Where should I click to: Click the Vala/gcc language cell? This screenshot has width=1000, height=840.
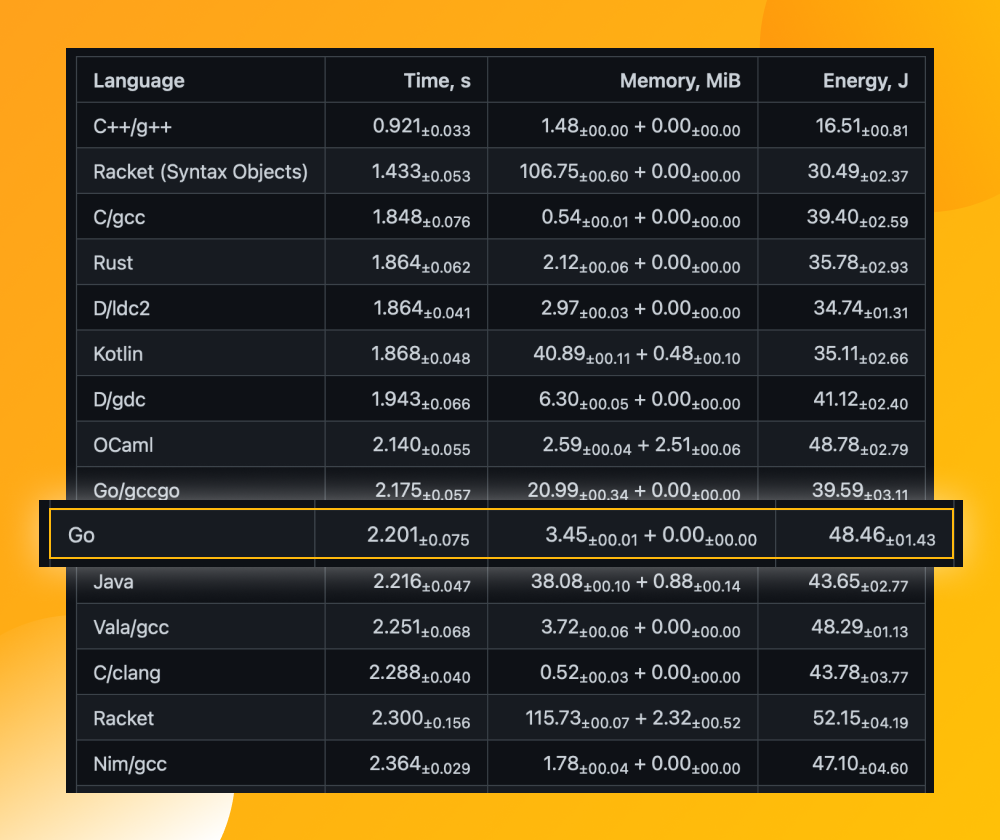(131, 628)
